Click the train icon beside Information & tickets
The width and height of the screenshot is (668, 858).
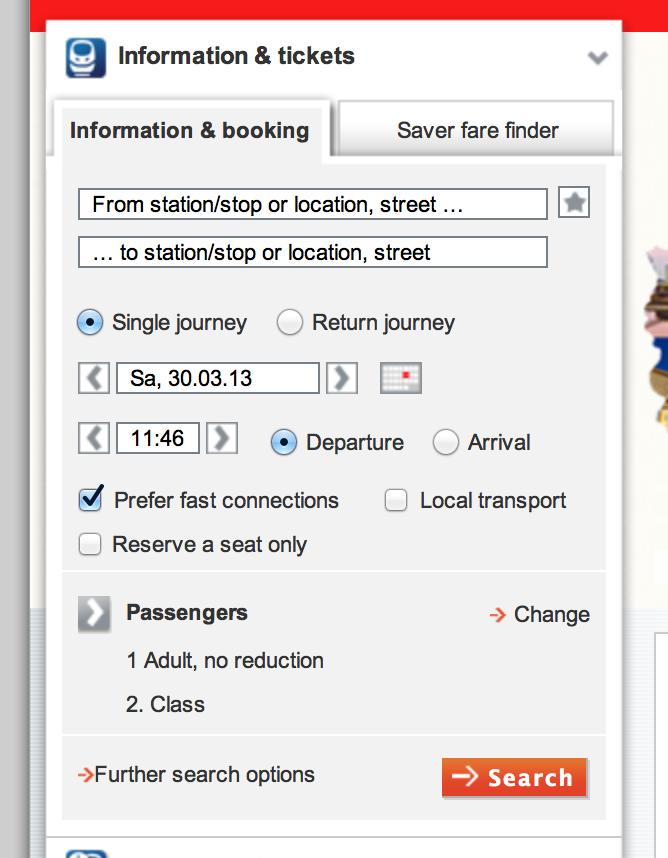tap(86, 57)
